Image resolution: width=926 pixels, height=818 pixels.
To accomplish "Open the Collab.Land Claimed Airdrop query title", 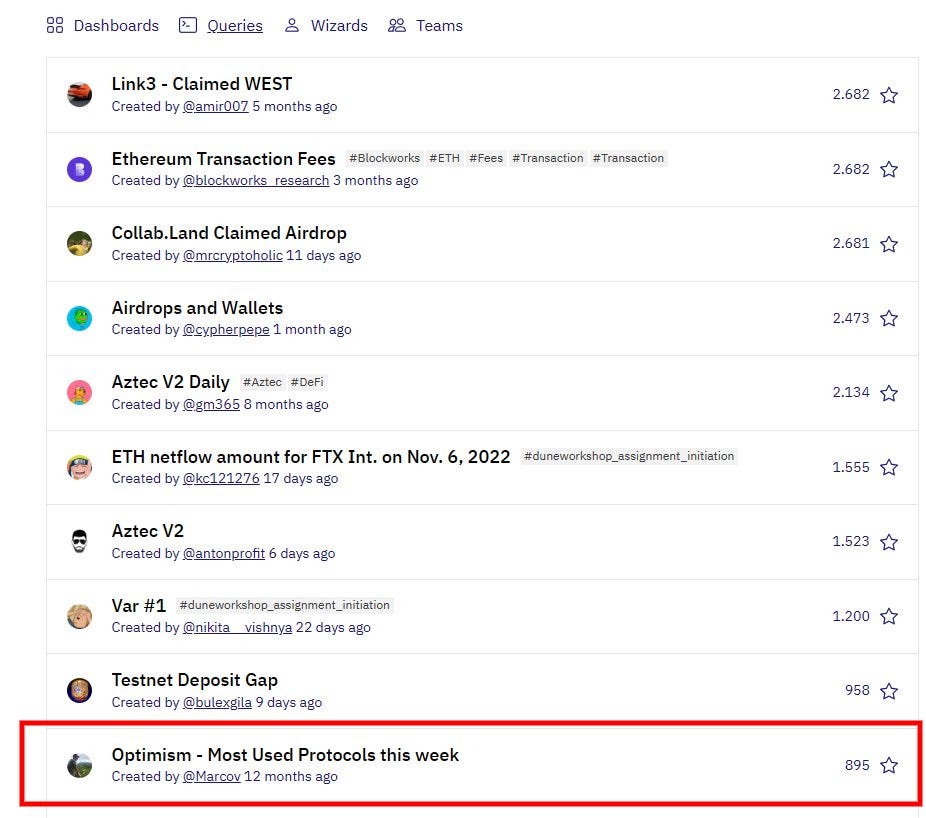I will 229,233.
